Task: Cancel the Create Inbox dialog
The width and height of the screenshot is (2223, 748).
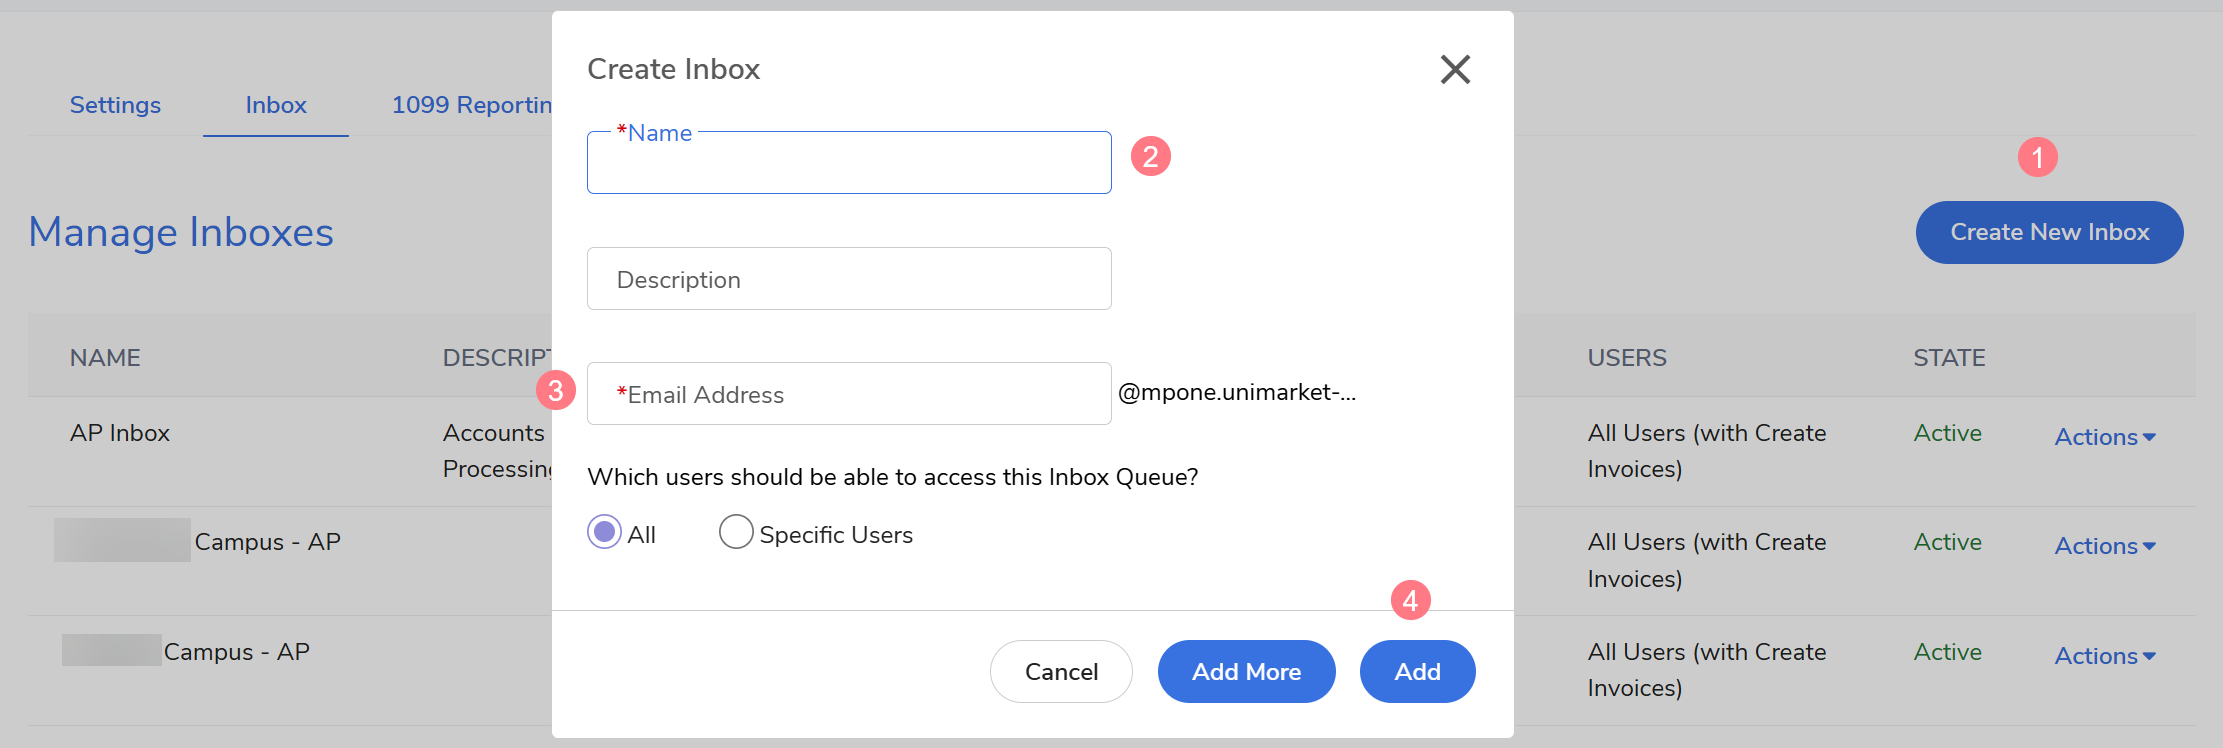Action: point(1061,672)
